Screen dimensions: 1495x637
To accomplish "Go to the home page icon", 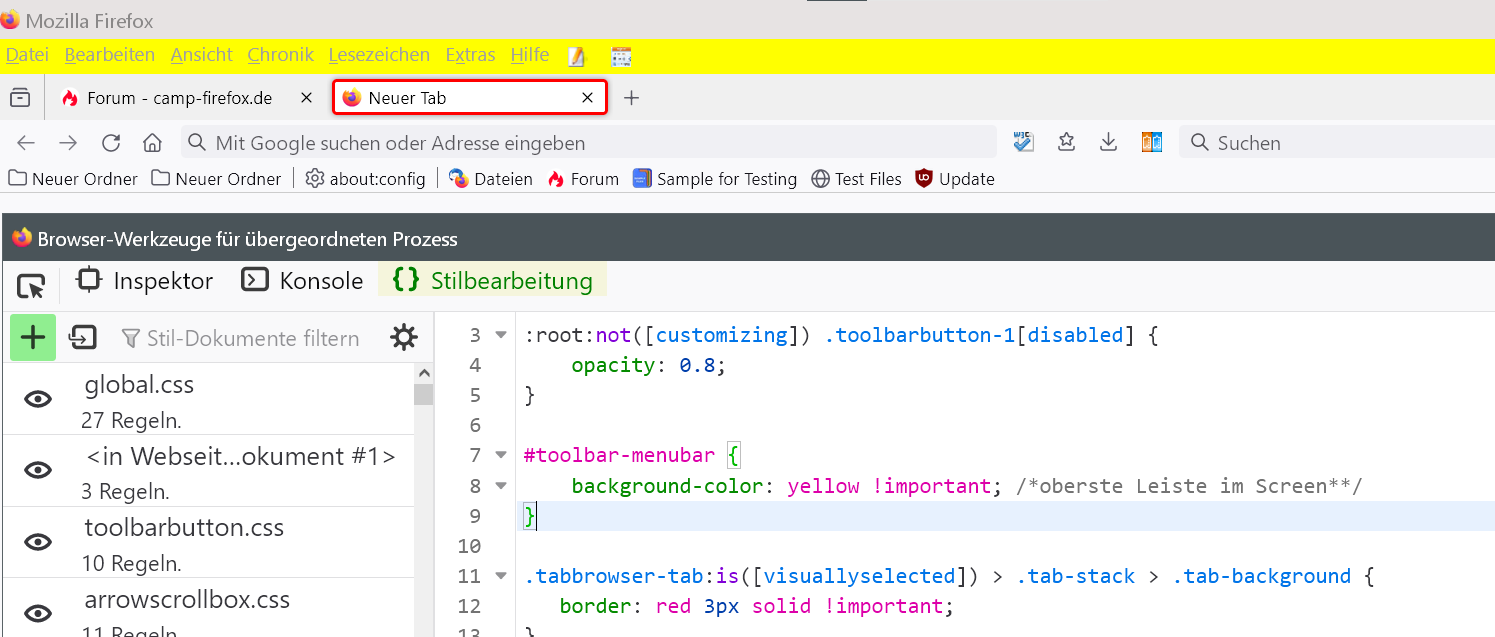I will [152, 143].
